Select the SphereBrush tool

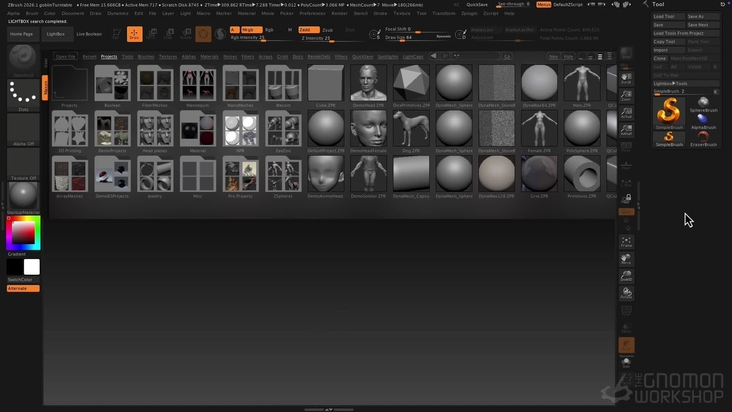pos(703,104)
